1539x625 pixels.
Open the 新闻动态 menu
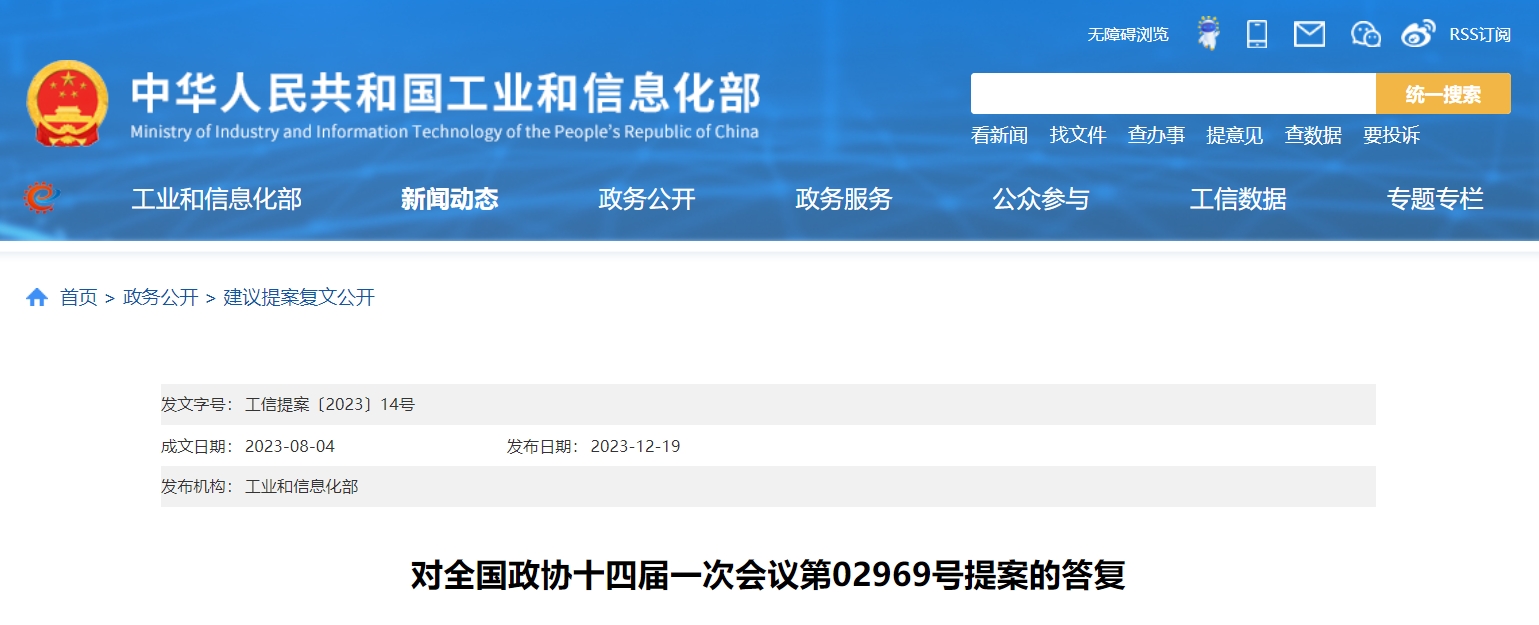pos(449,199)
